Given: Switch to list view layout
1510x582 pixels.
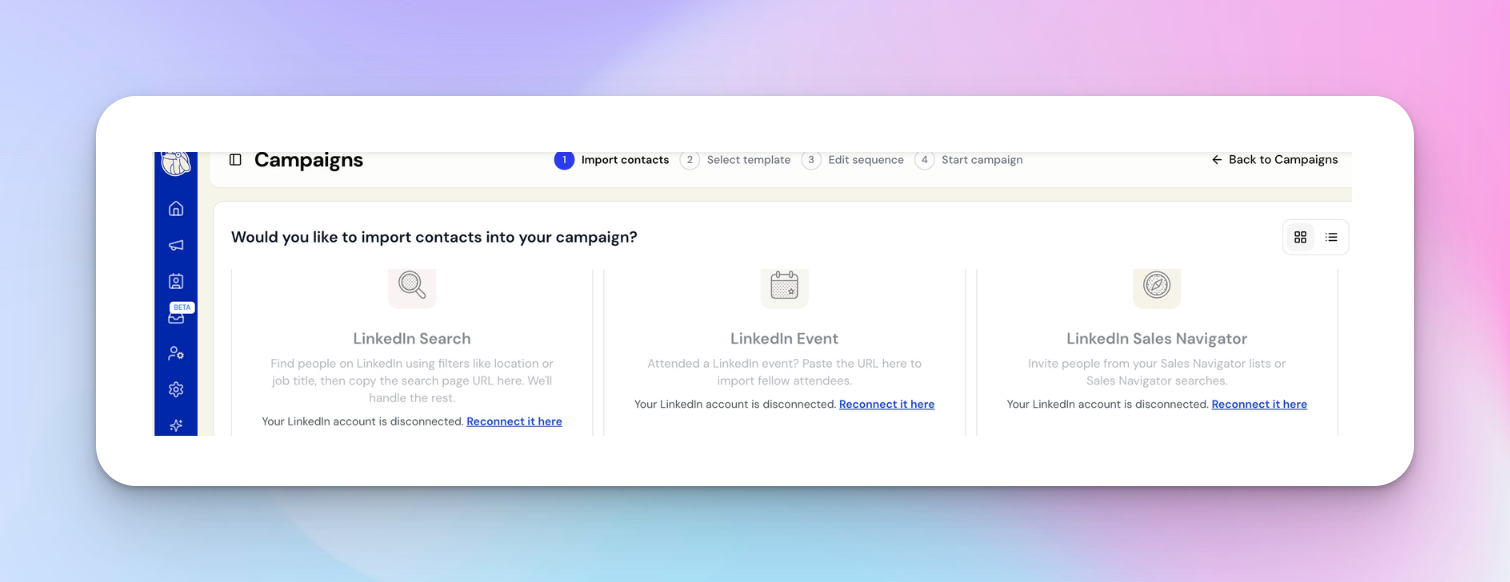Looking at the screenshot, I should (x=1331, y=237).
